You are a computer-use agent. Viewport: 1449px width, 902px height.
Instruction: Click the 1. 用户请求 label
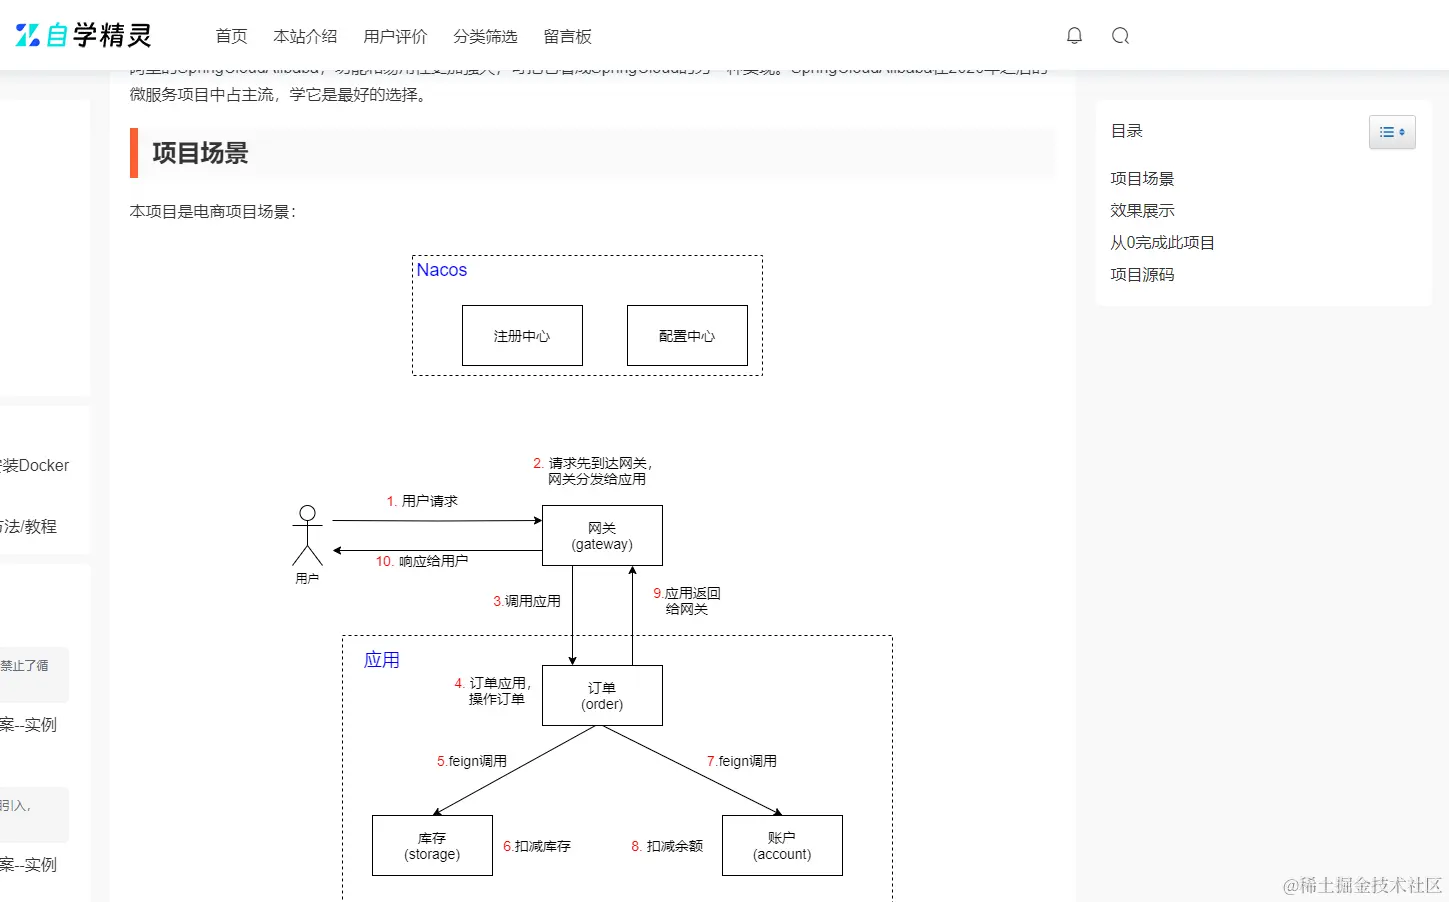pos(422,501)
